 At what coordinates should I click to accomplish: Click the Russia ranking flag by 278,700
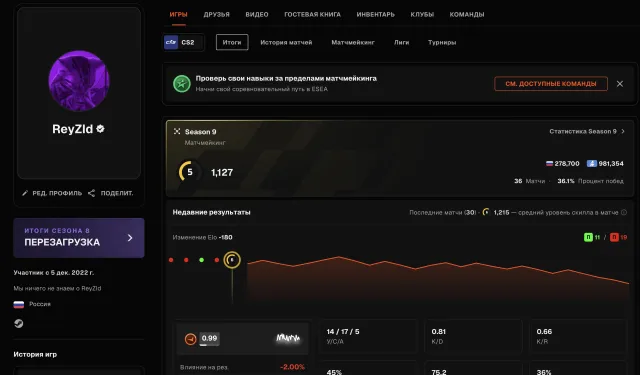click(x=549, y=164)
